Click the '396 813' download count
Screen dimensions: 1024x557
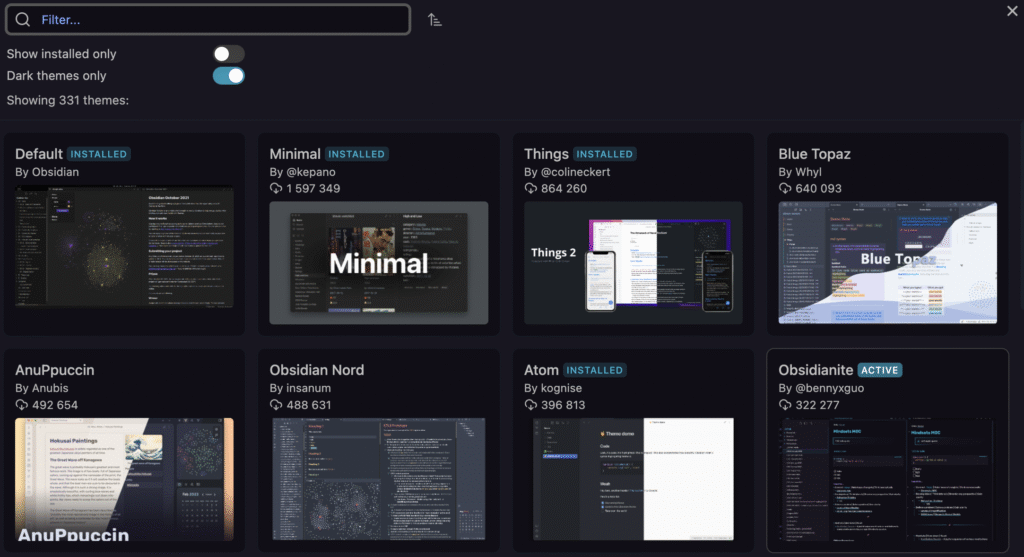click(x=563, y=405)
